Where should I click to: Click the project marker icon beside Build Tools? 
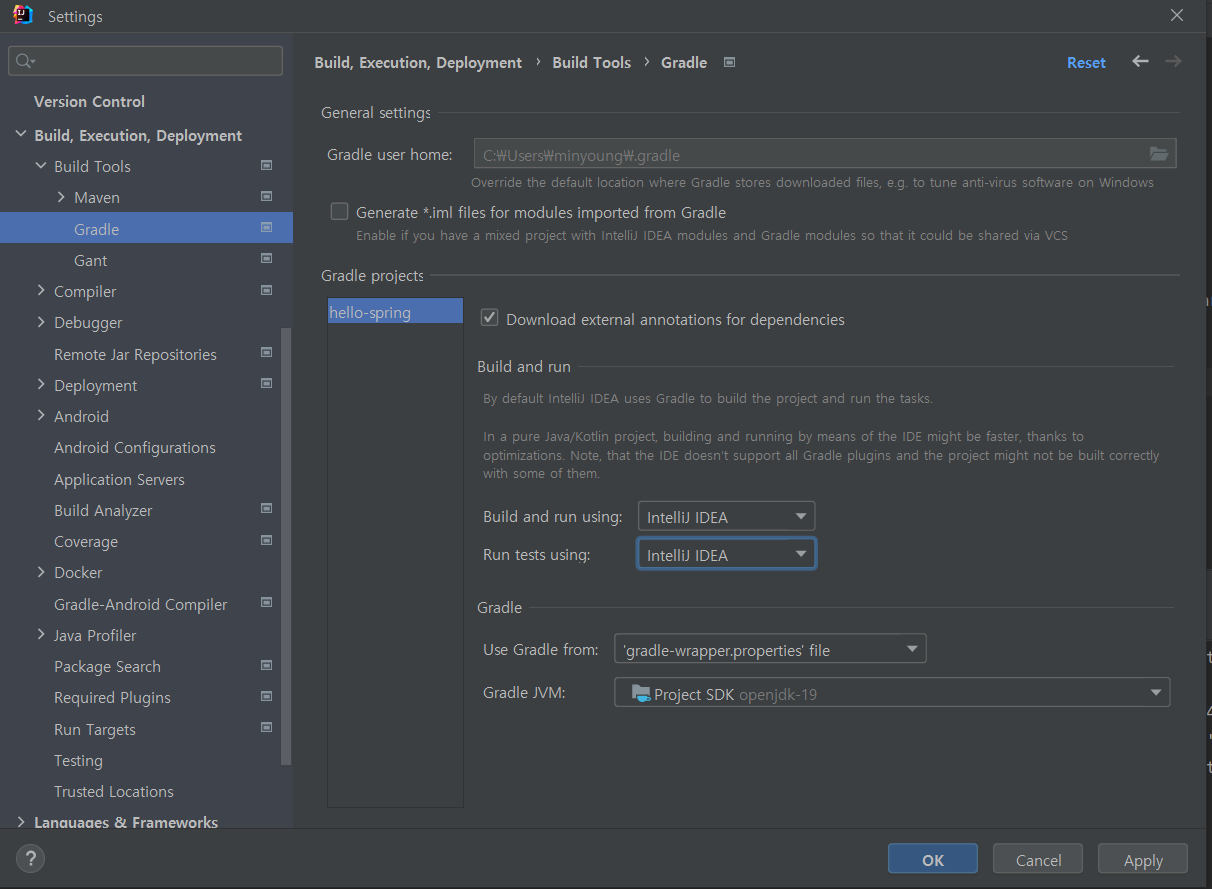pyautogui.click(x=266, y=165)
